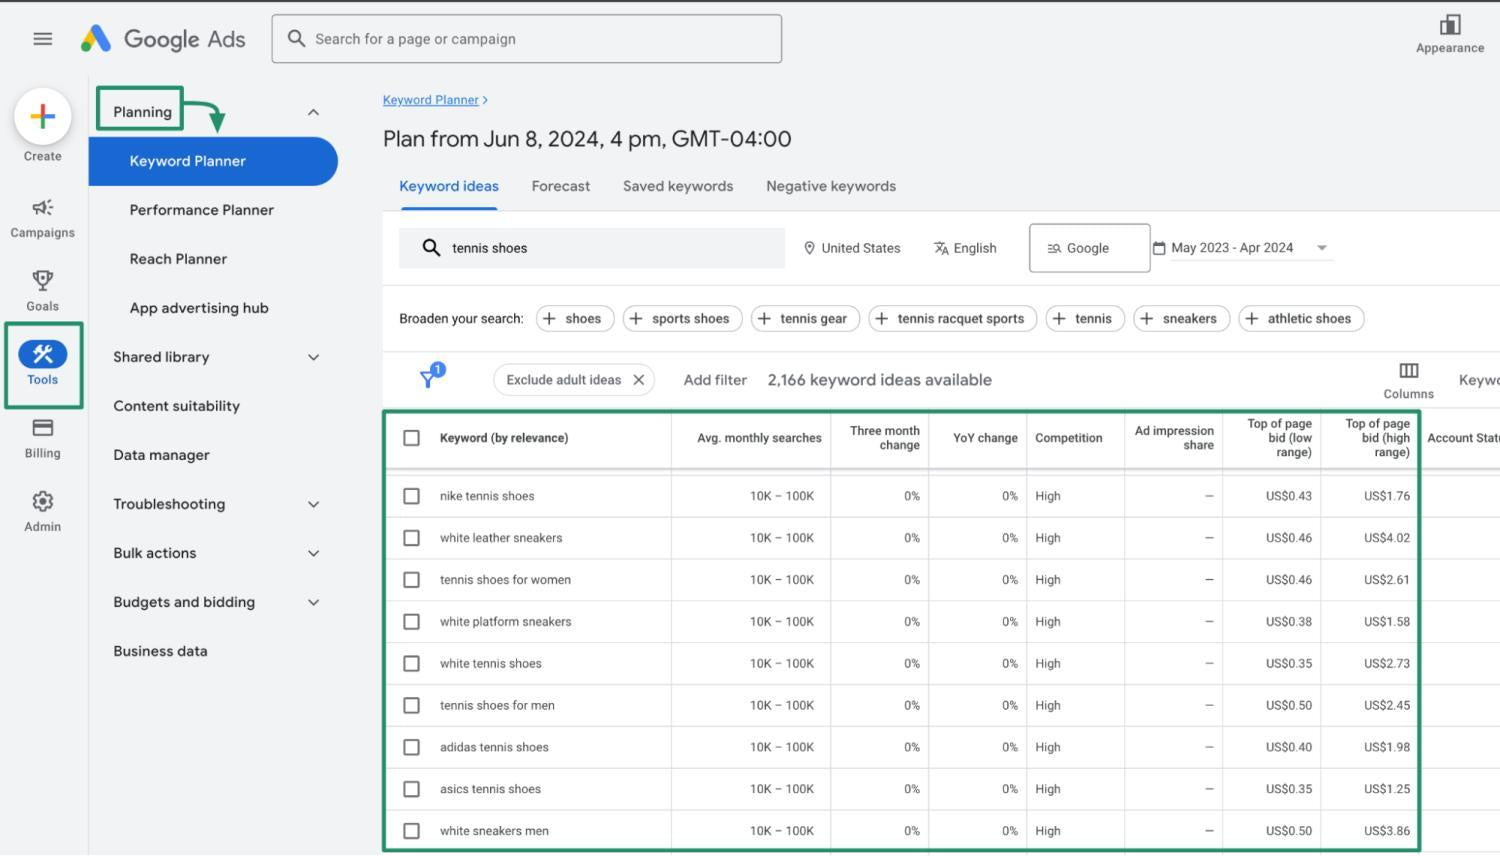Add 'tennis' suggestion chip

click(1085, 319)
